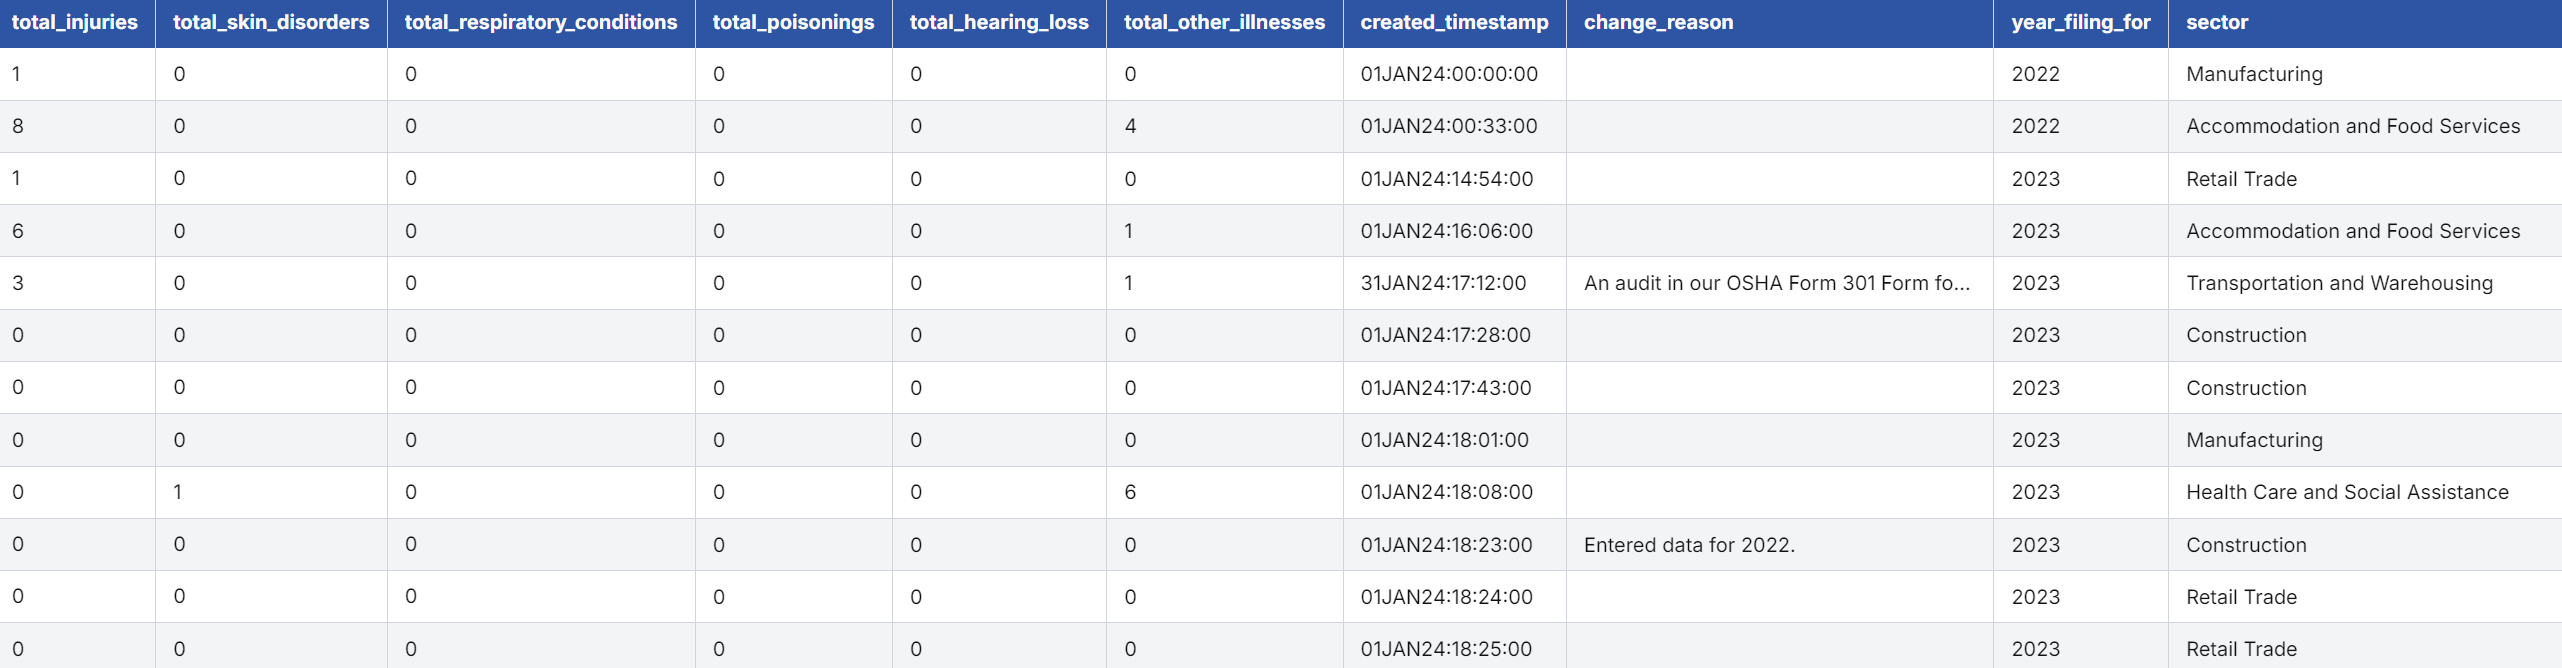This screenshot has height=668, width=2562.
Task: Click the Health Care and Social Assistance cell
Action: [x=2347, y=492]
